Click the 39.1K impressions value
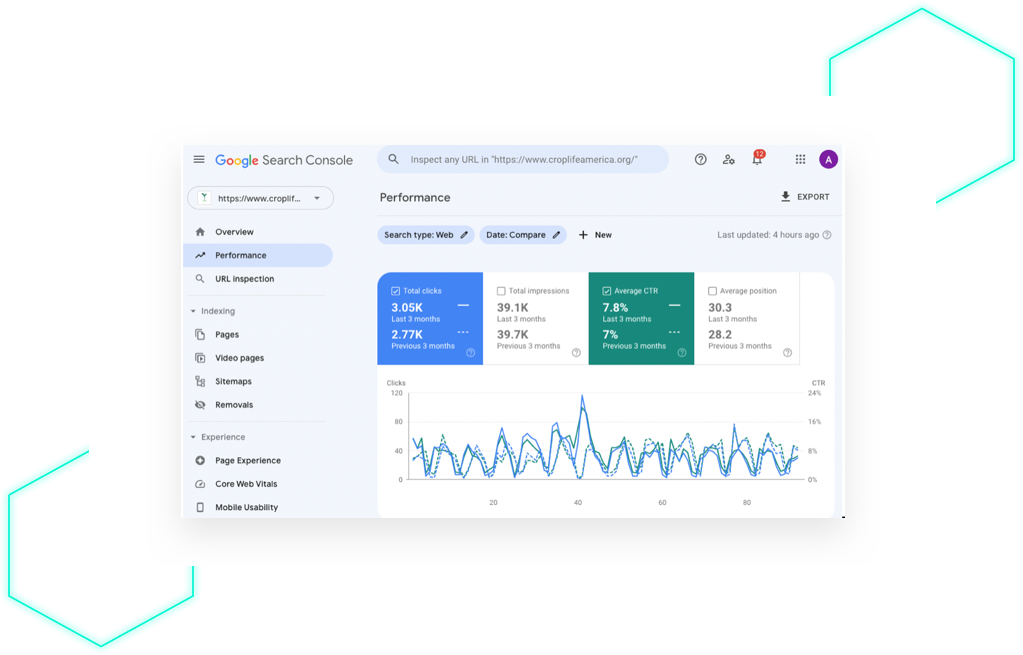The width and height of the screenshot is (1023, 655). click(x=513, y=307)
